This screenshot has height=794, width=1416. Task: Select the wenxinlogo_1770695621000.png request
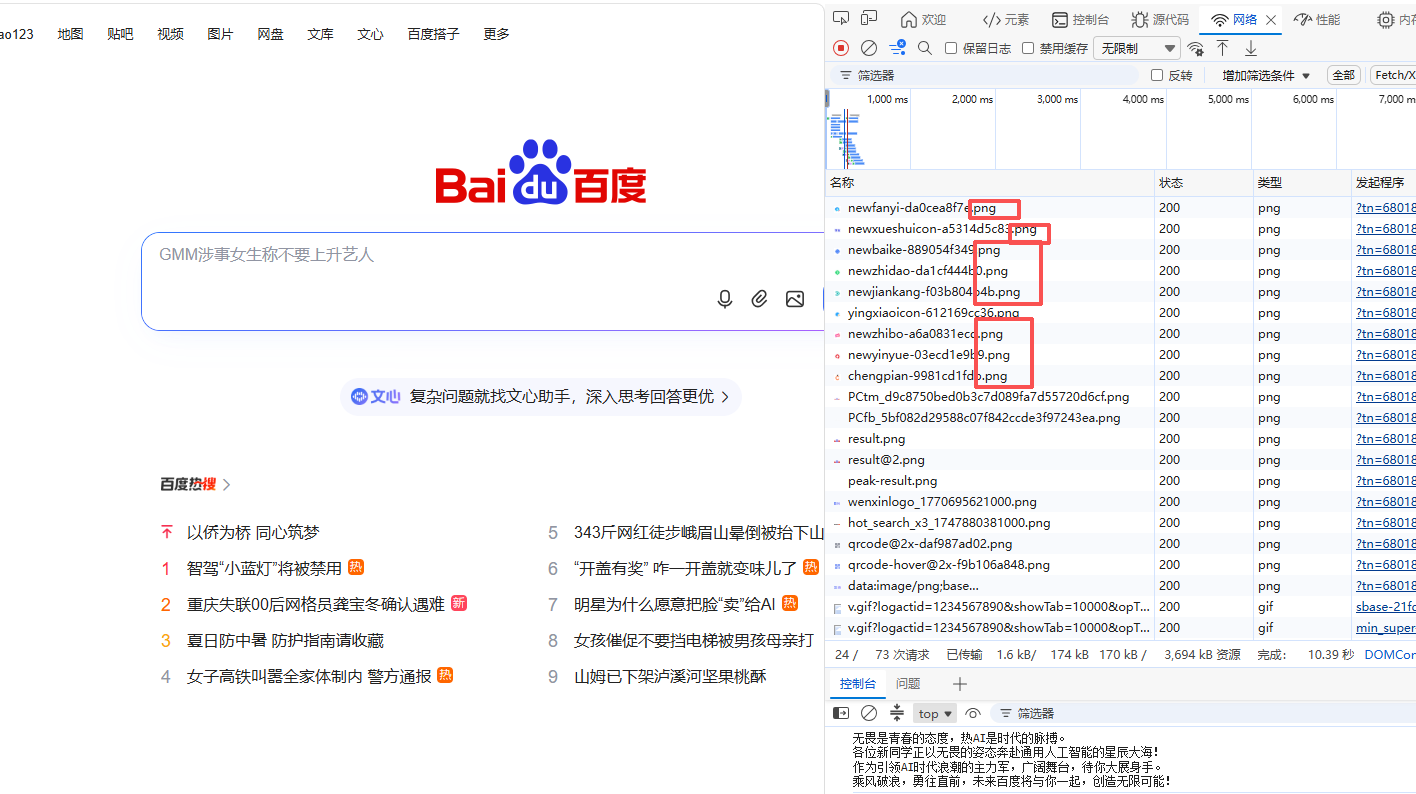click(1120, 502)
